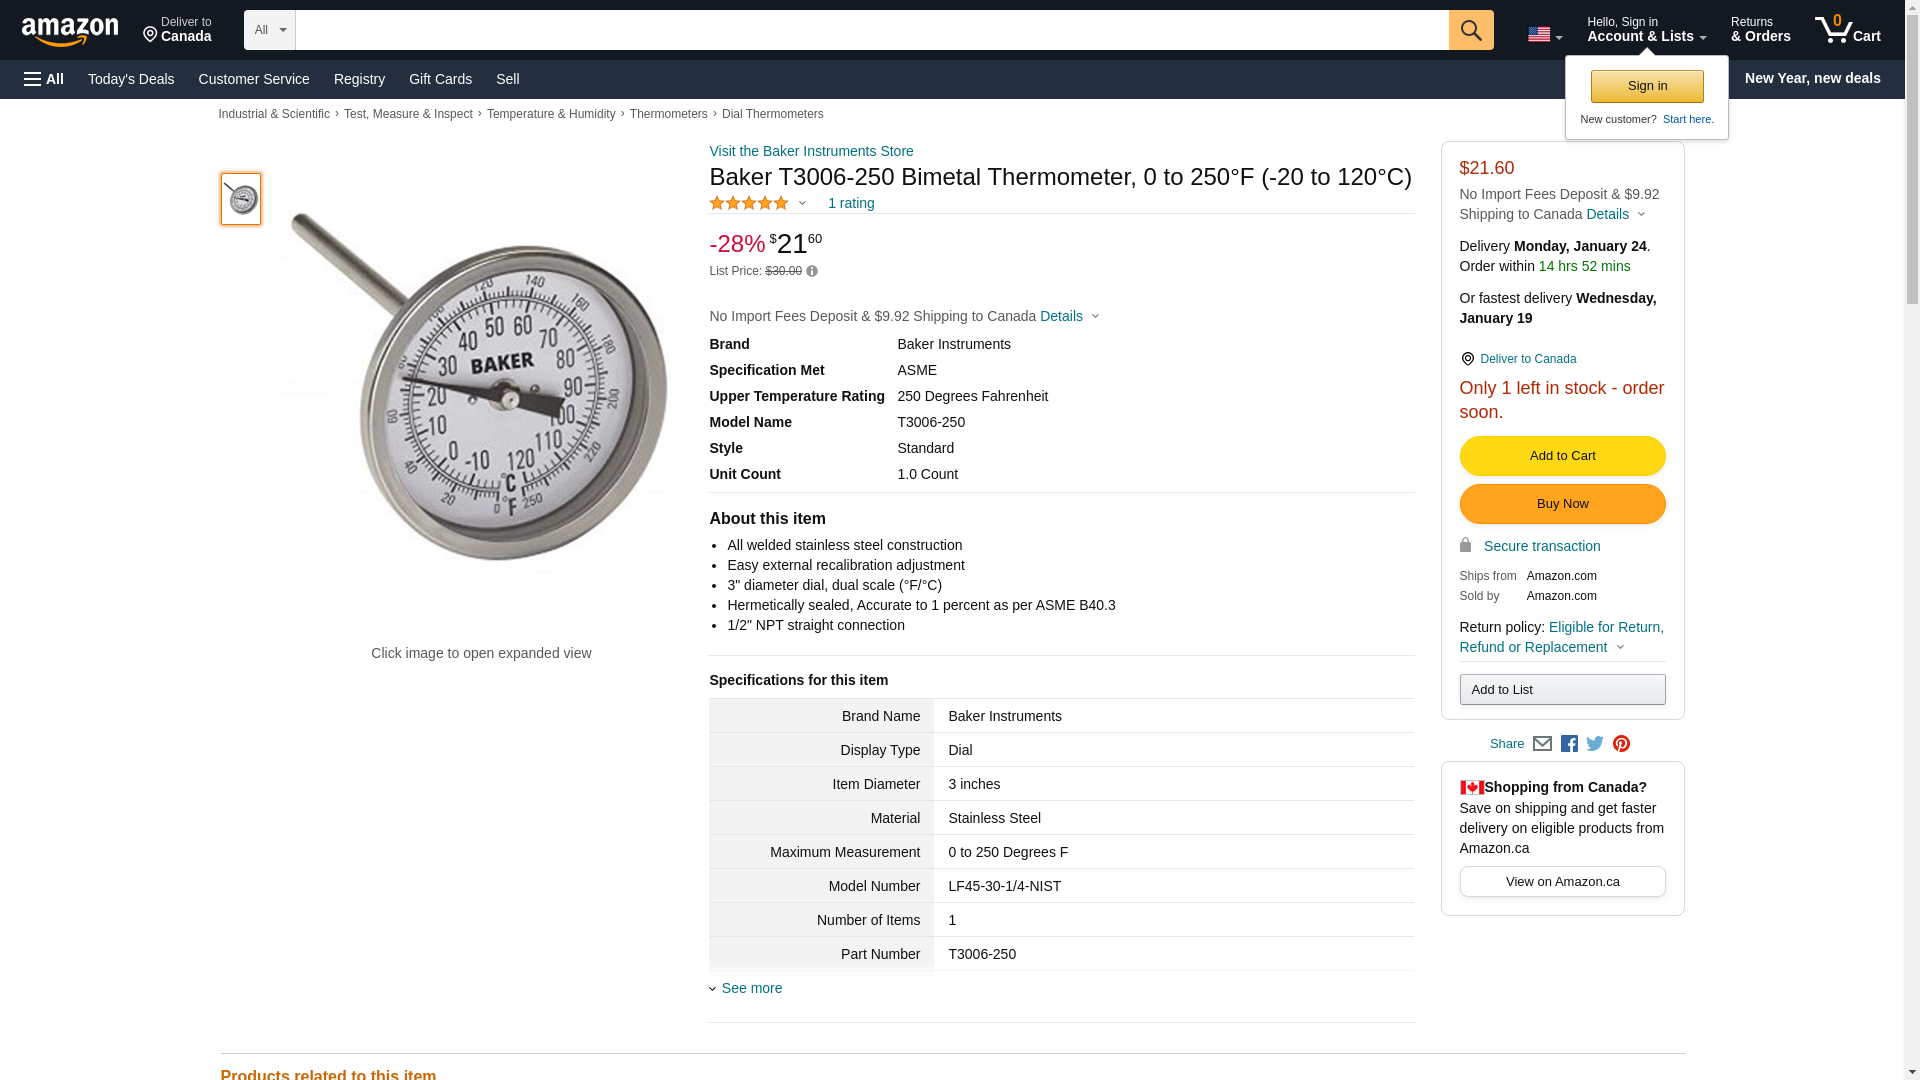Image resolution: width=1920 pixels, height=1080 pixels.
Task: Share on Twitter icon
Action: pos(1595,744)
